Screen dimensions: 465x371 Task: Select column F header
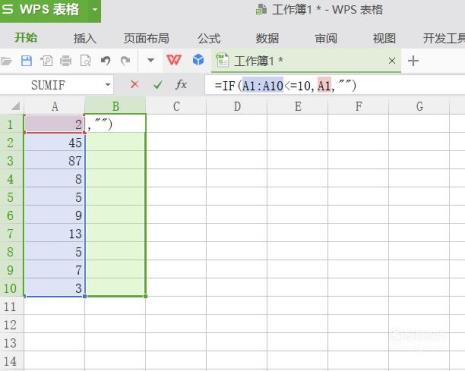coord(358,106)
